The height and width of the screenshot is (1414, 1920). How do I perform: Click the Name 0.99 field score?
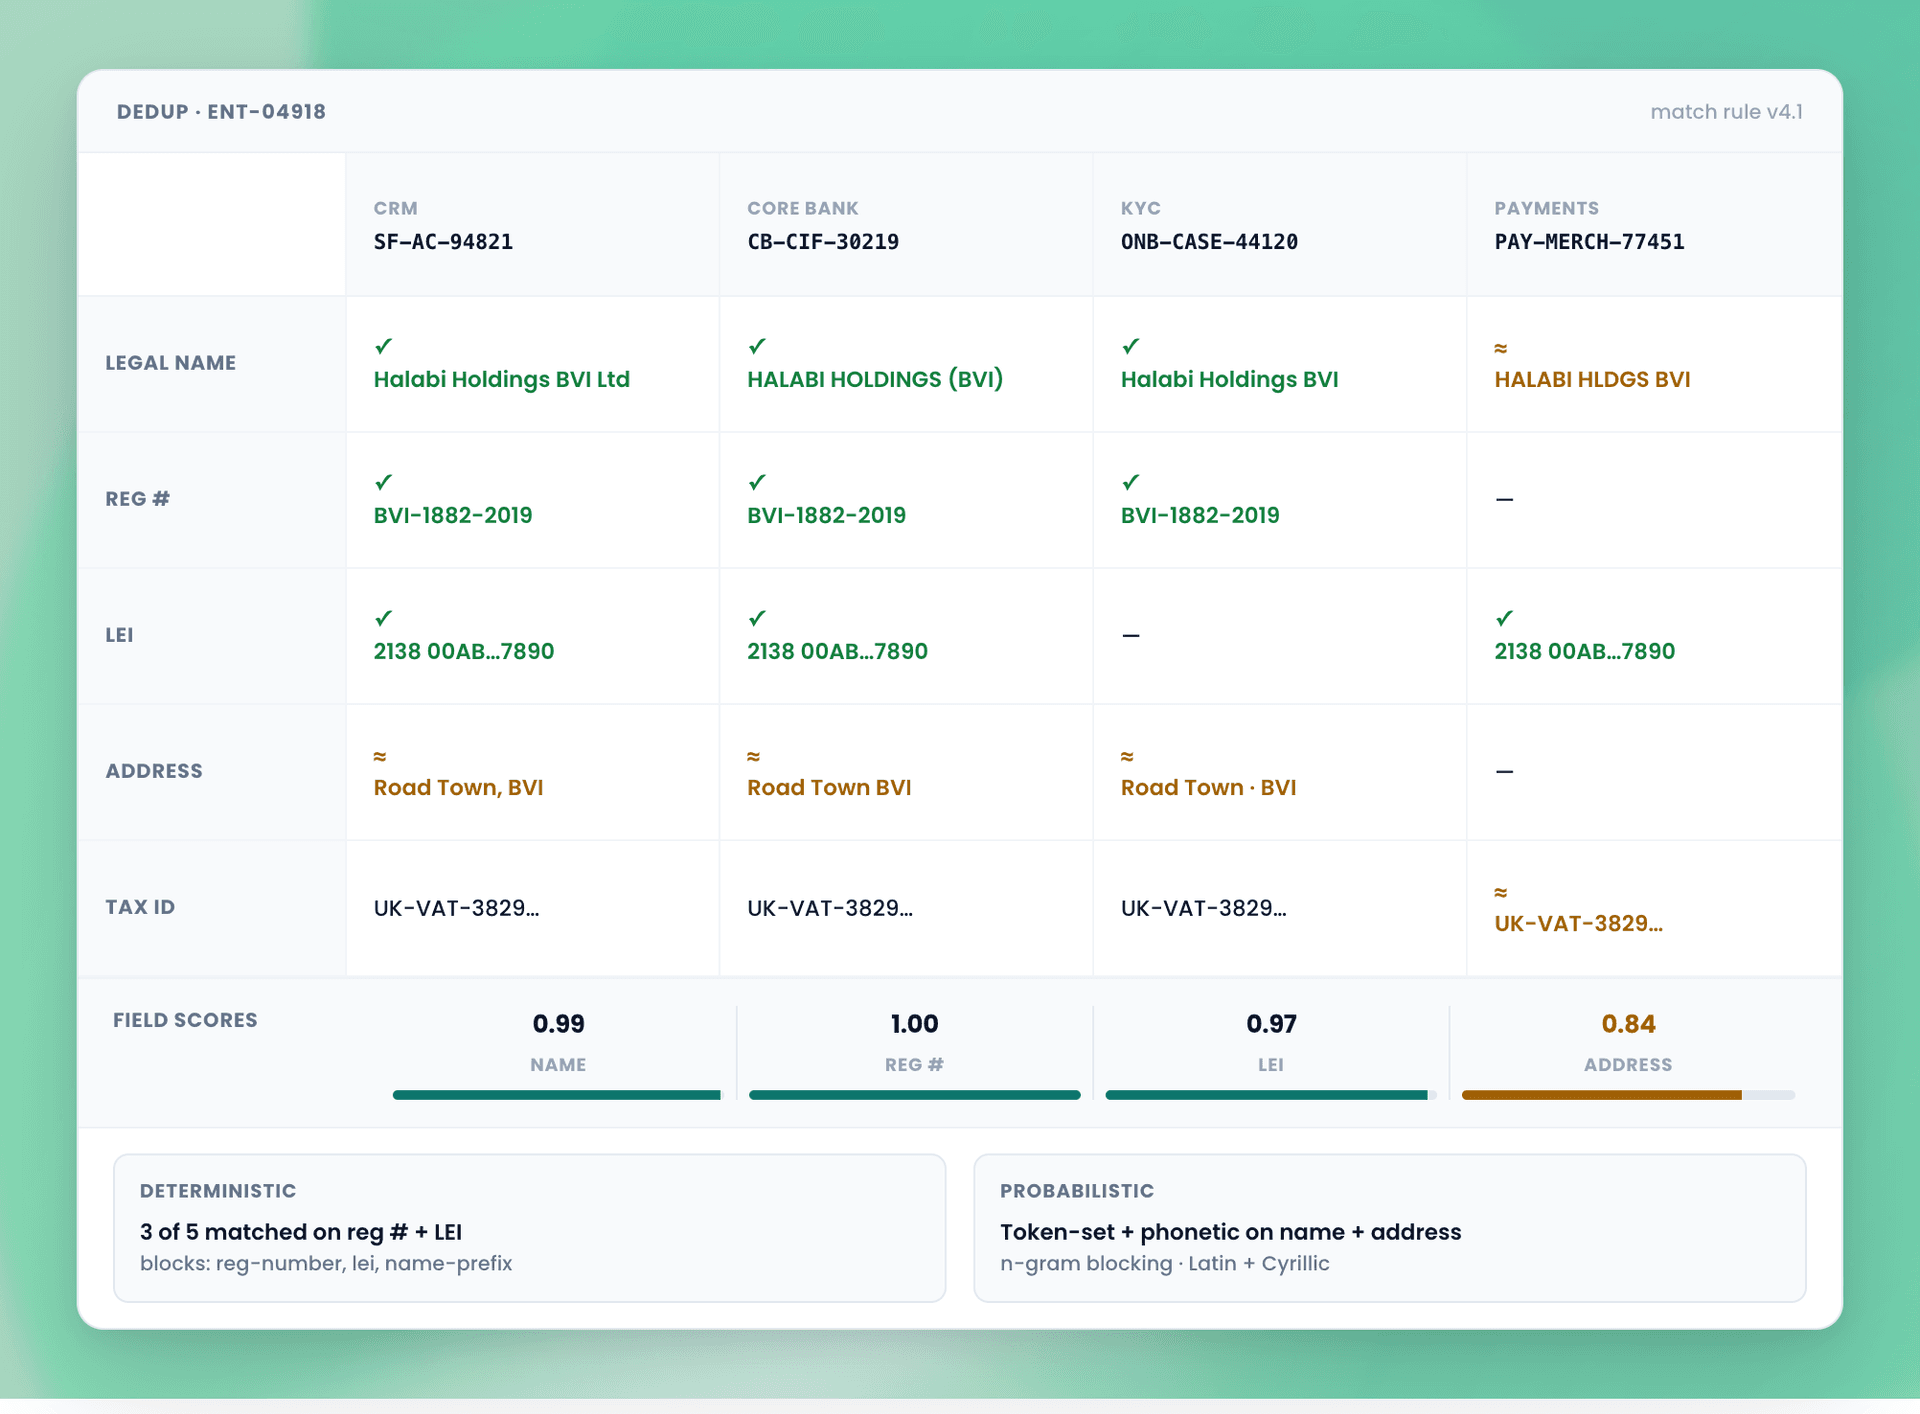[558, 1024]
